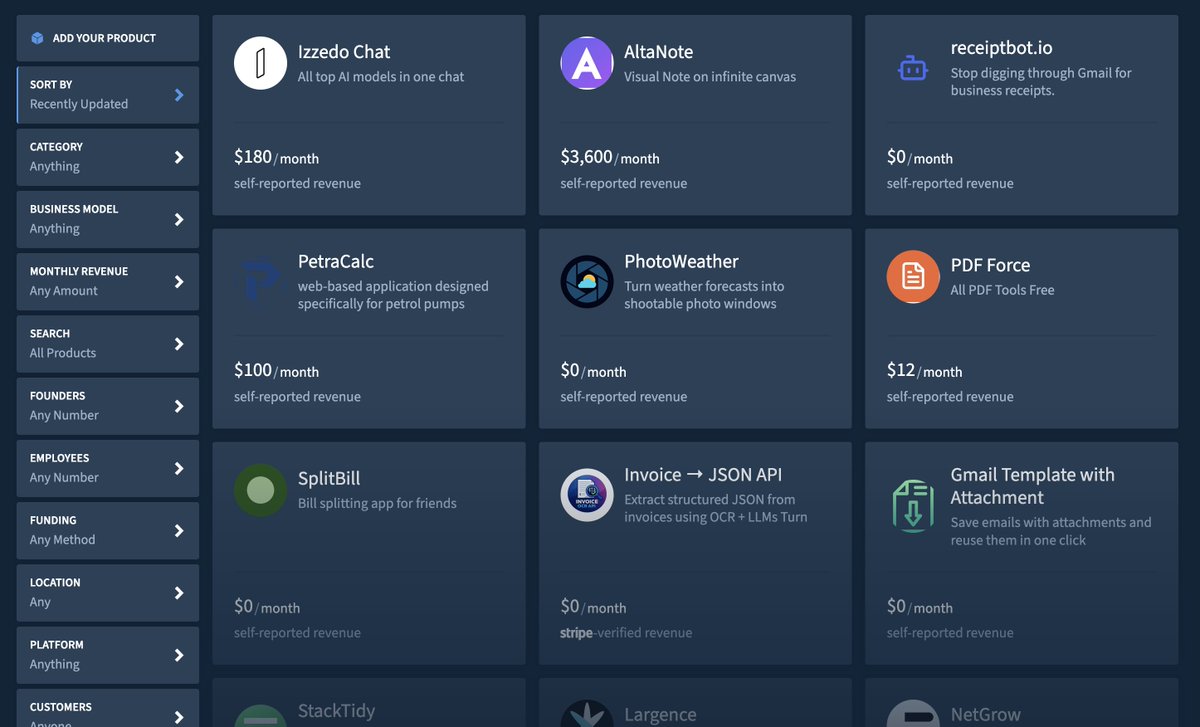
Task: Open the Gmail Template with Attachment title
Action: click(x=1033, y=486)
